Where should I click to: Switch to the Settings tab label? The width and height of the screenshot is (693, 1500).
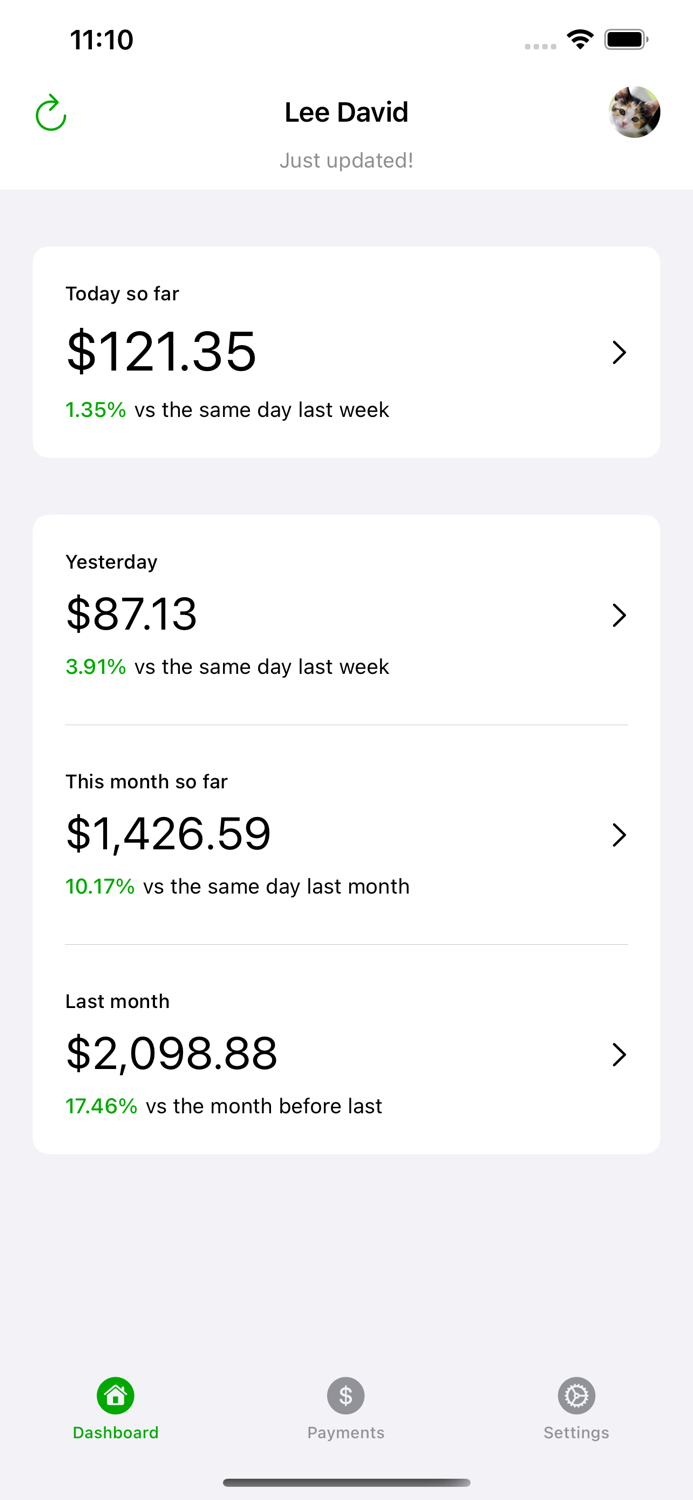pyautogui.click(x=576, y=1433)
